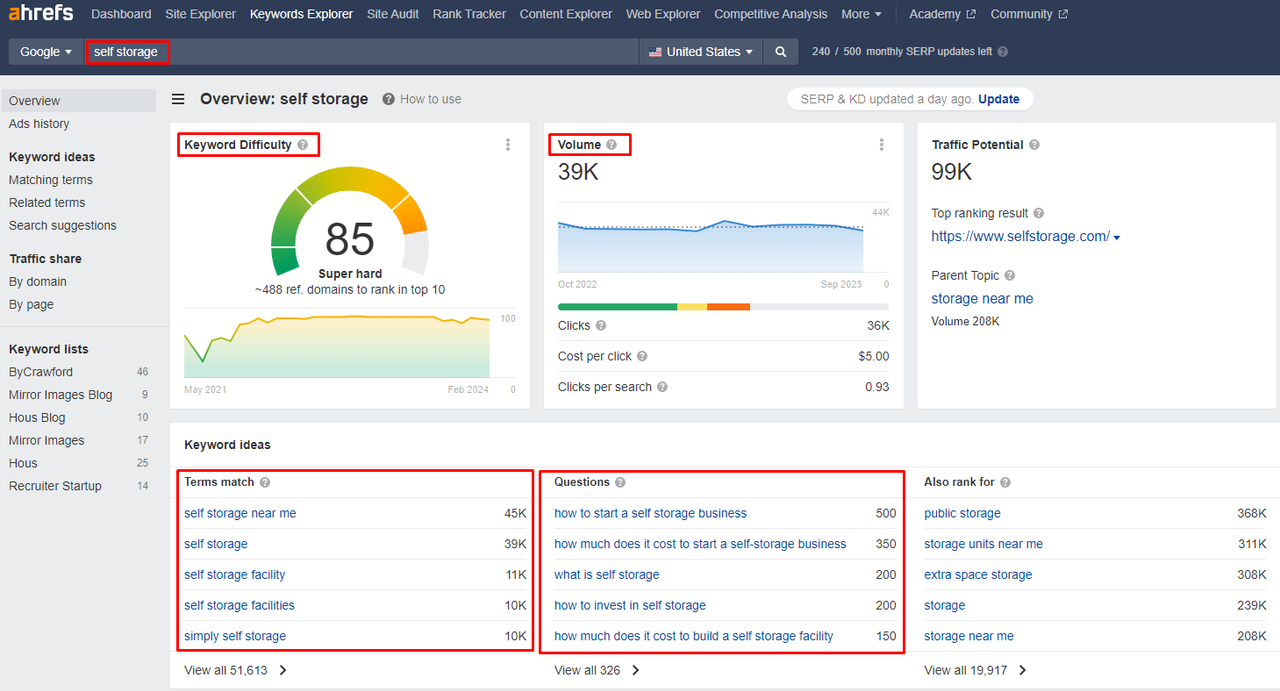1280x691 pixels.
Task: Expand the selfstorage.com top result dropdown arrow
Action: coord(1117,238)
